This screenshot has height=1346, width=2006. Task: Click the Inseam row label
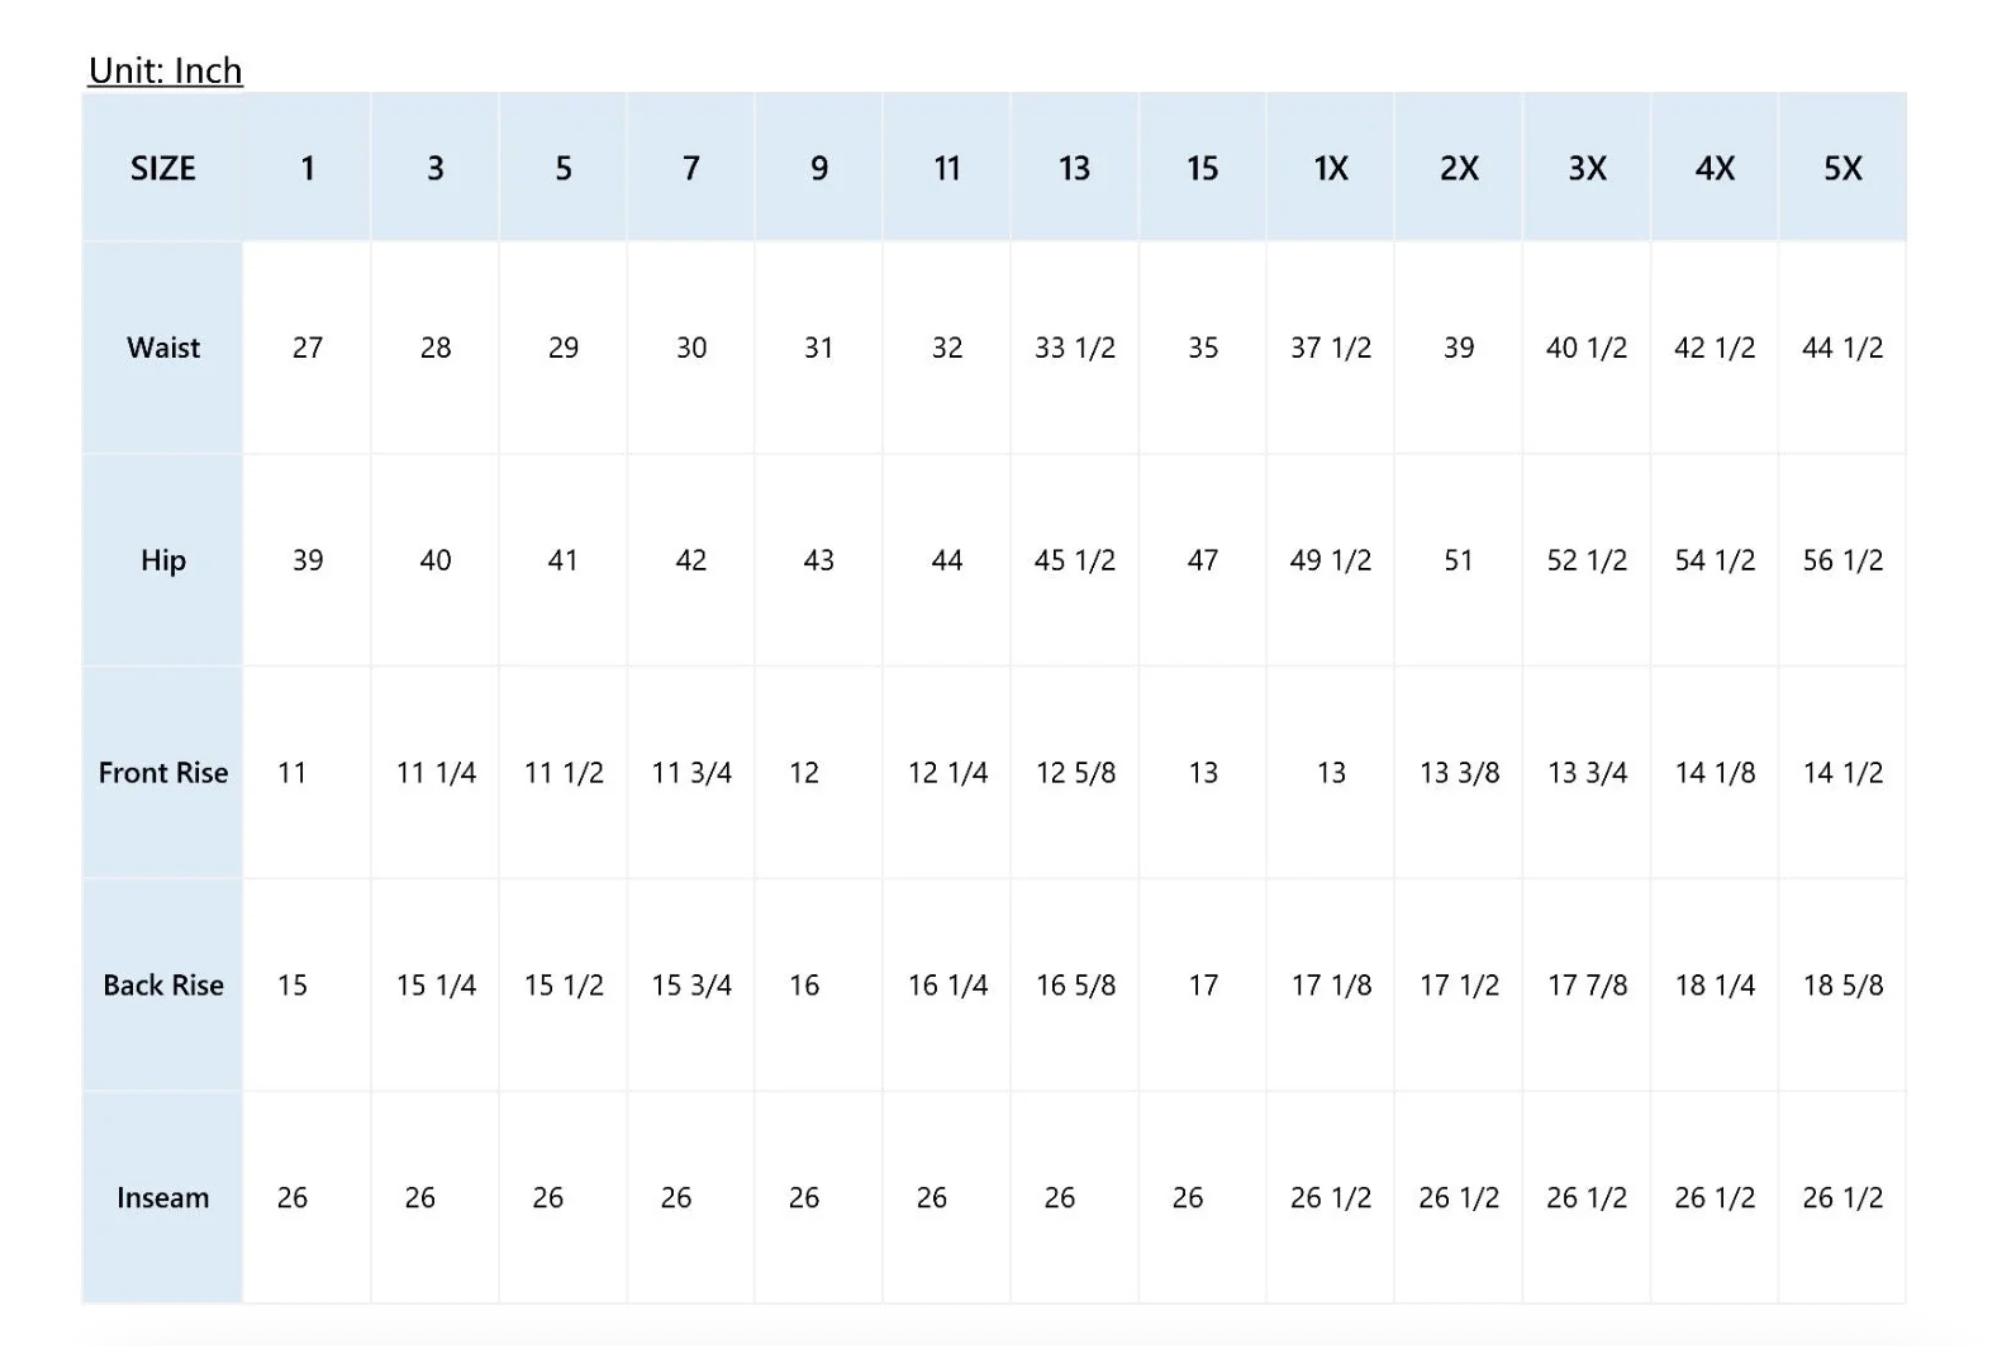coord(163,1197)
